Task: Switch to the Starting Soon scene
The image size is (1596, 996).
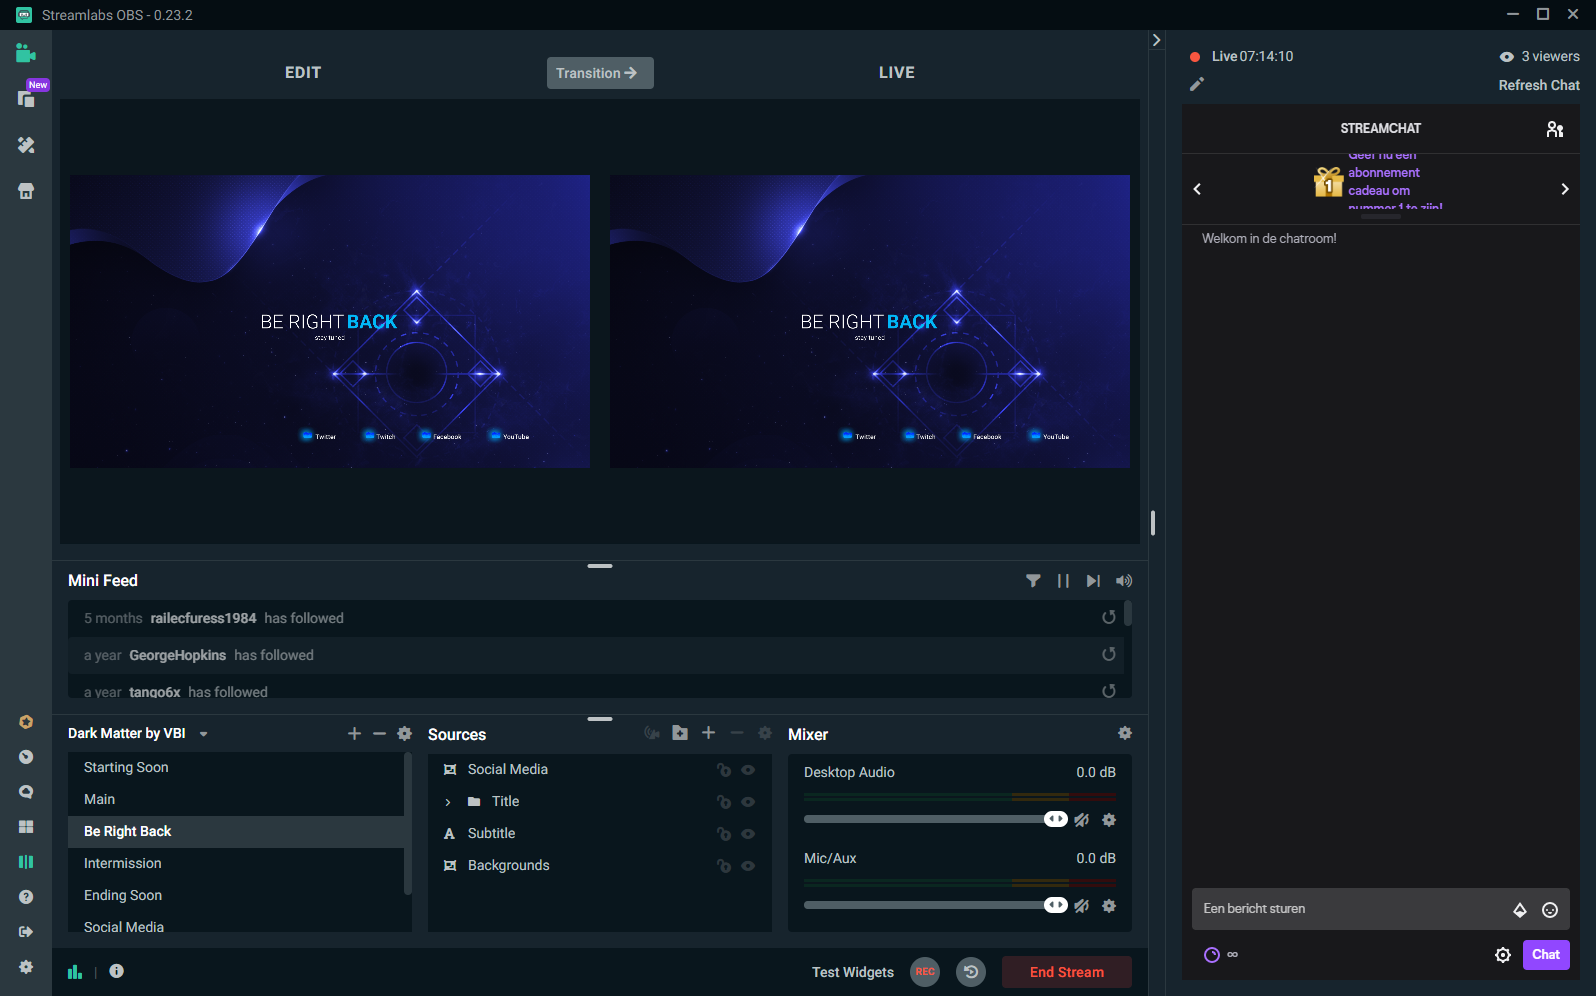Action: (x=126, y=767)
